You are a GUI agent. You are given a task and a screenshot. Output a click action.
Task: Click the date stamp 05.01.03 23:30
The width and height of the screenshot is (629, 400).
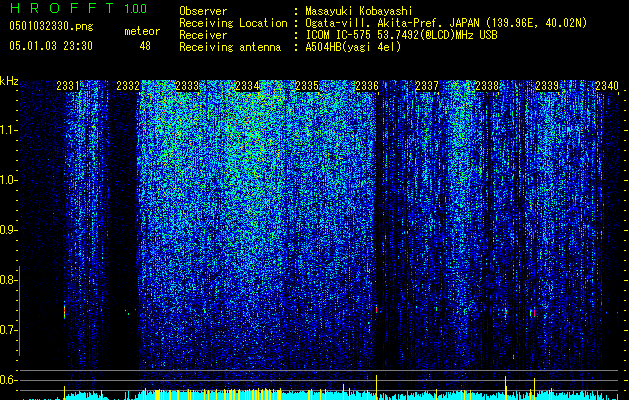(51, 46)
